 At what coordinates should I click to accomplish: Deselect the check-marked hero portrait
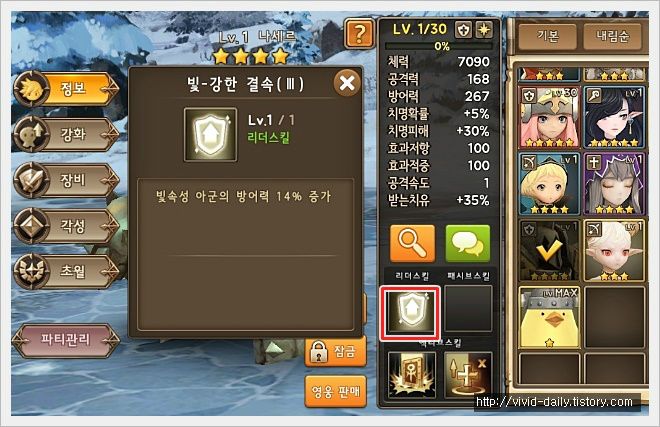549,250
